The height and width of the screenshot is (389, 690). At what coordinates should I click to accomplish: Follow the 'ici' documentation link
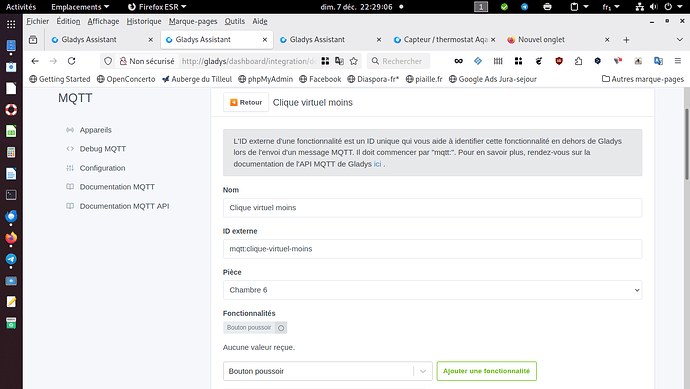(377, 164)
